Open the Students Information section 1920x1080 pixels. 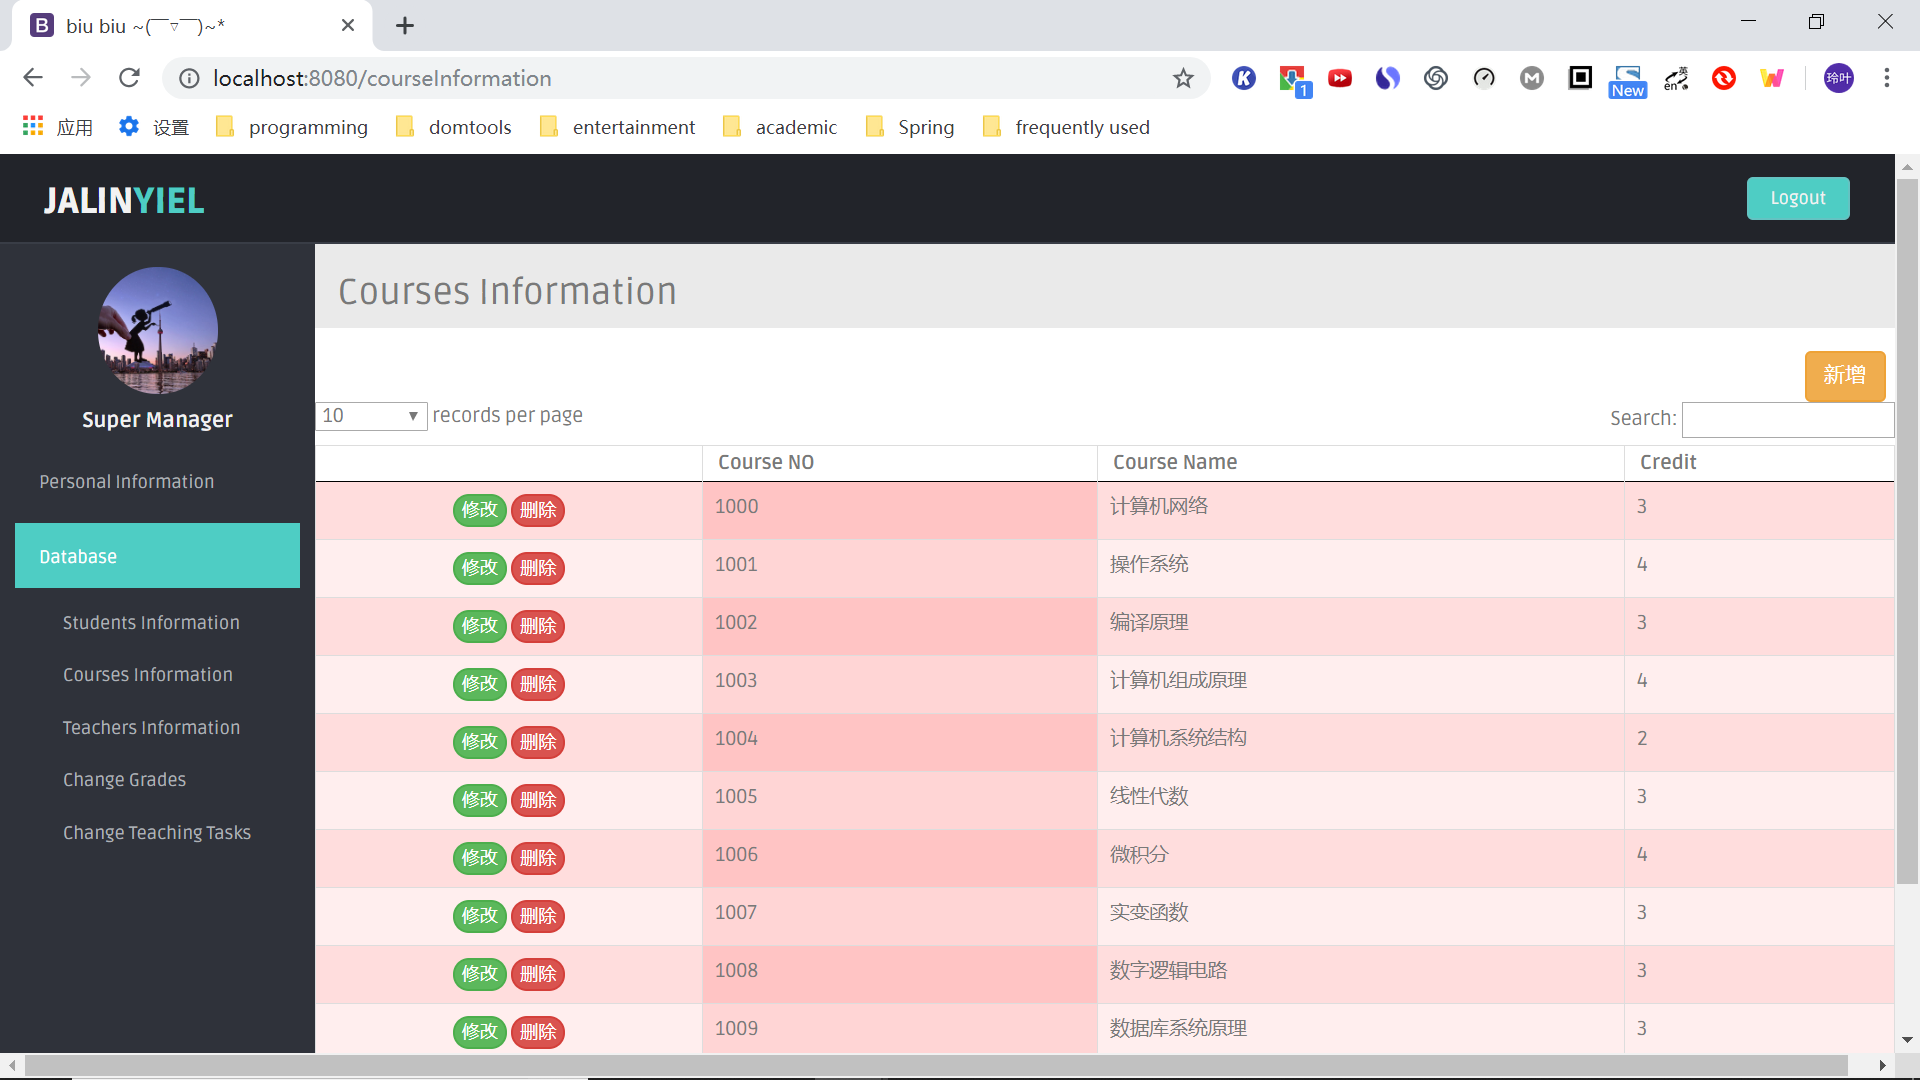152,622
